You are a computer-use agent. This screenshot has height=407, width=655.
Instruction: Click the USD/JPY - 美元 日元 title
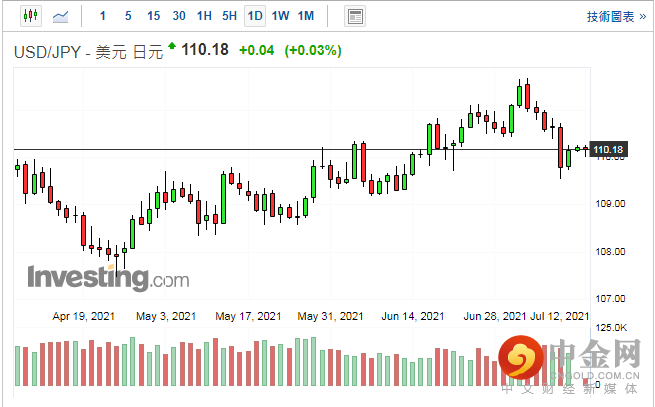(88, 52)
